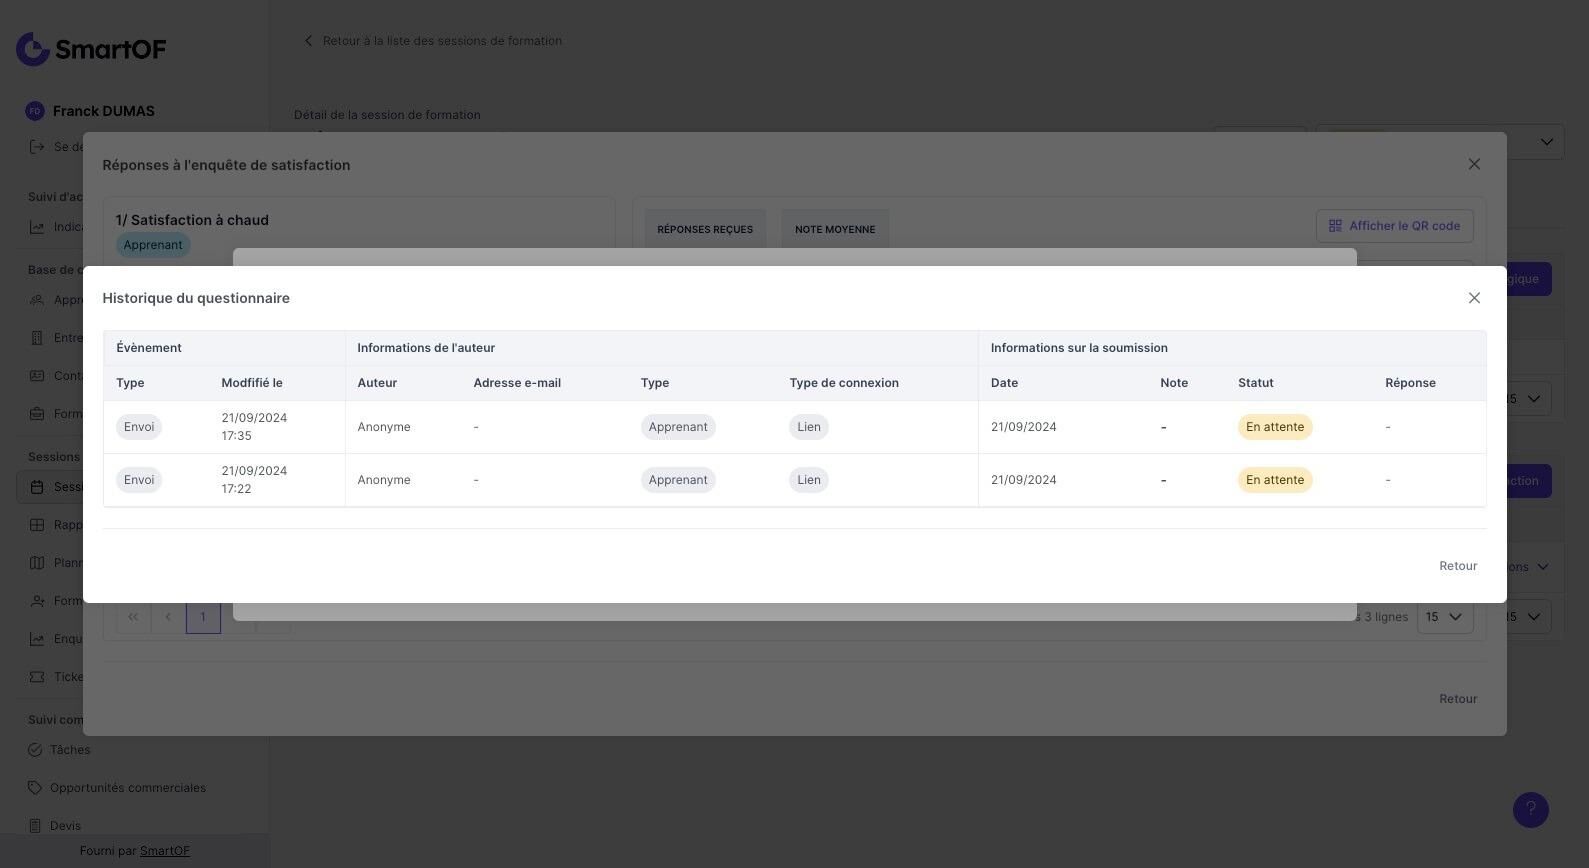Click the 1/ Satisfaction à chaud heading
This screenshot has height=868, width=1589.
click(192, 220)
